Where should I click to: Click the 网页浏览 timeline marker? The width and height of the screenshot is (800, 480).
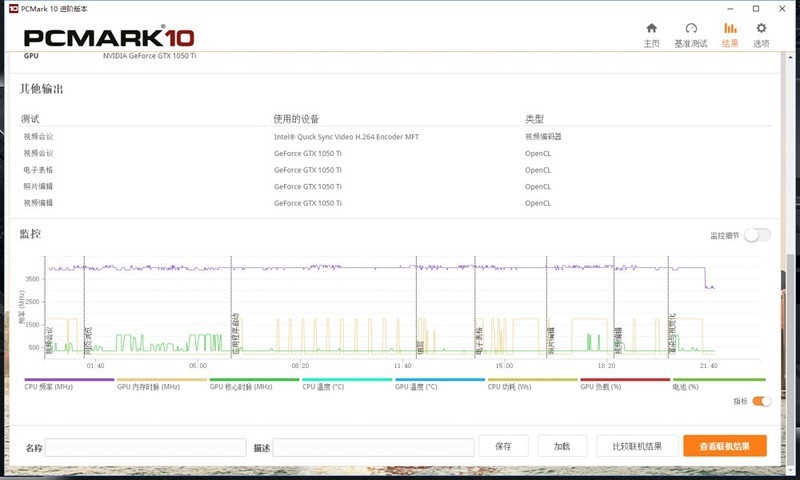click(x=88, y=341)
